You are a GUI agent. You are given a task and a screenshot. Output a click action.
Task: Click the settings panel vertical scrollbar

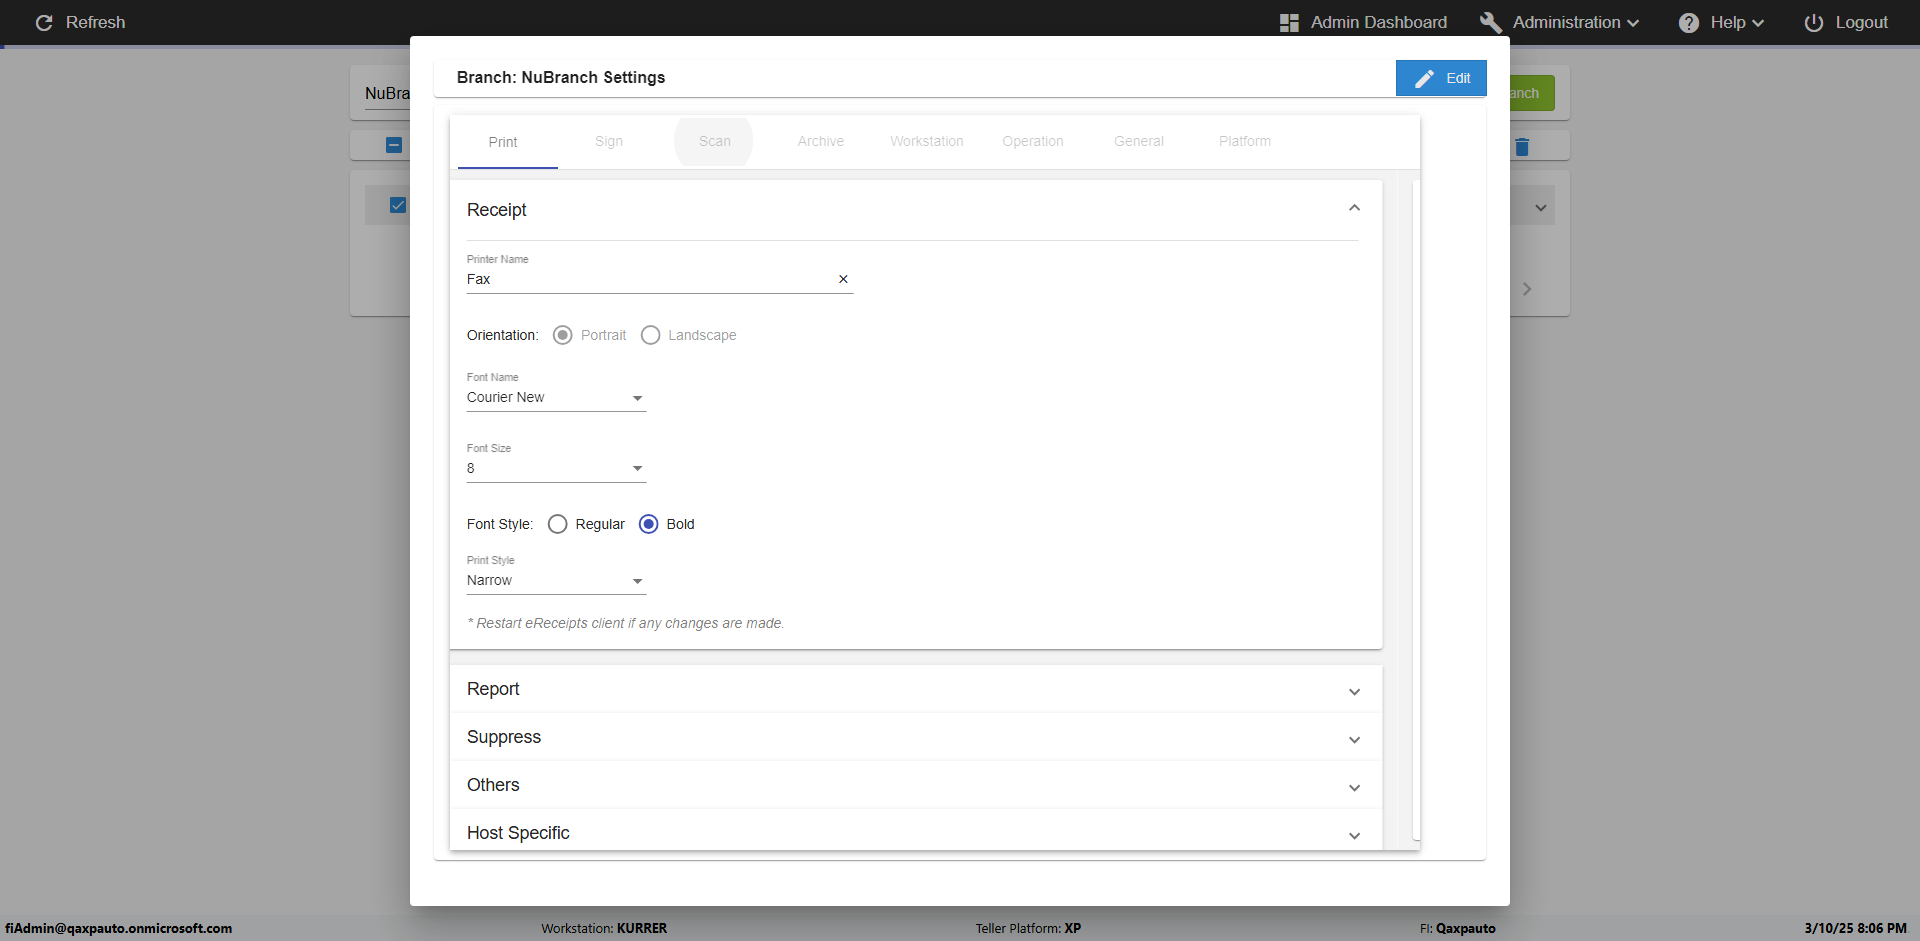point(1416,500)
